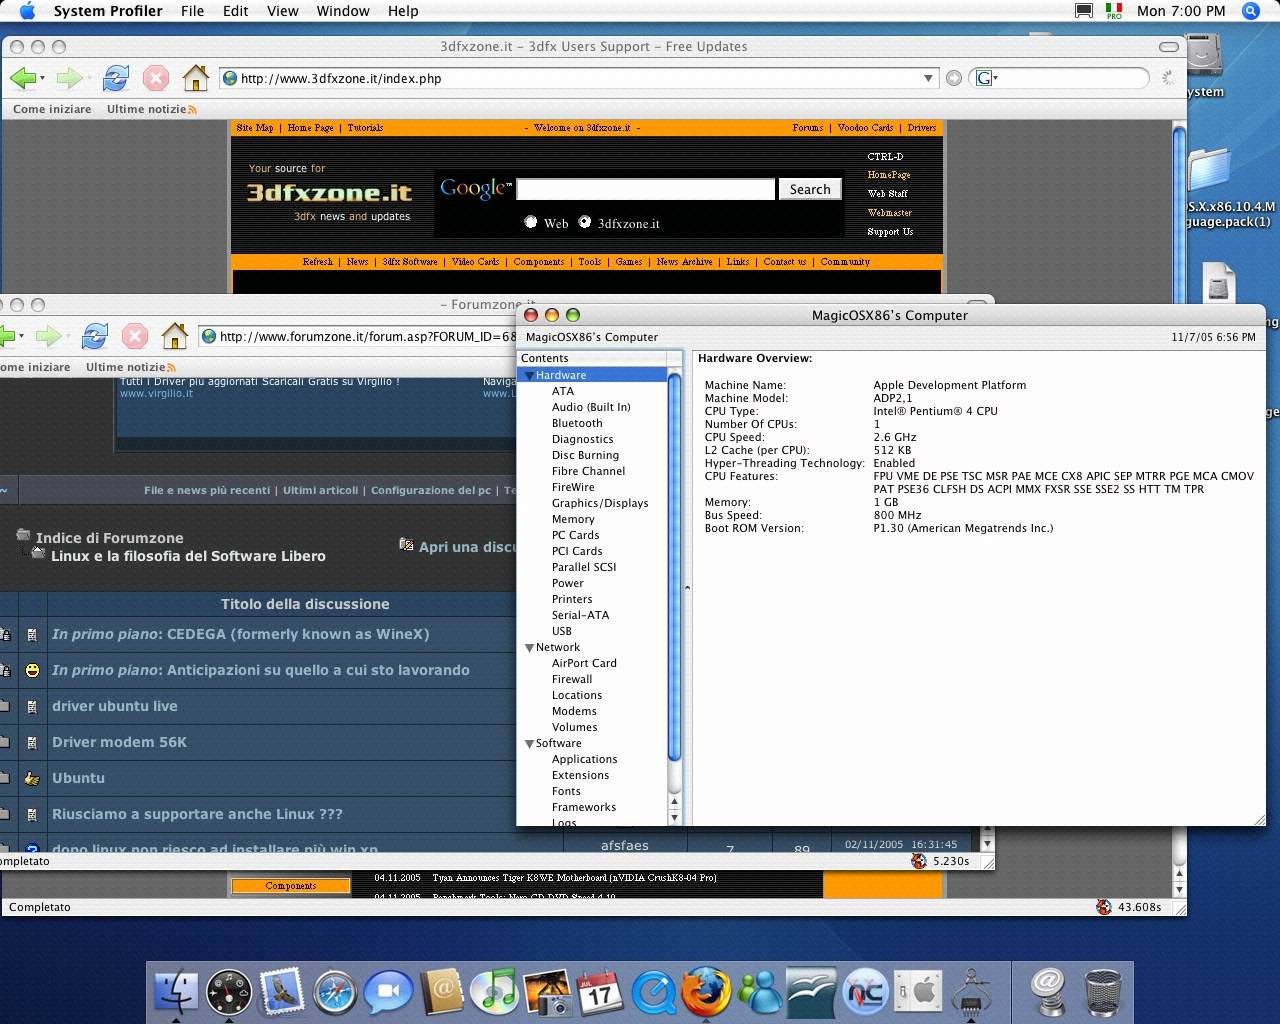This screenshot has height=1024, width=1280.
Task: Click the Contents list vertical scrollbar thumb
Action: point(674,567)
